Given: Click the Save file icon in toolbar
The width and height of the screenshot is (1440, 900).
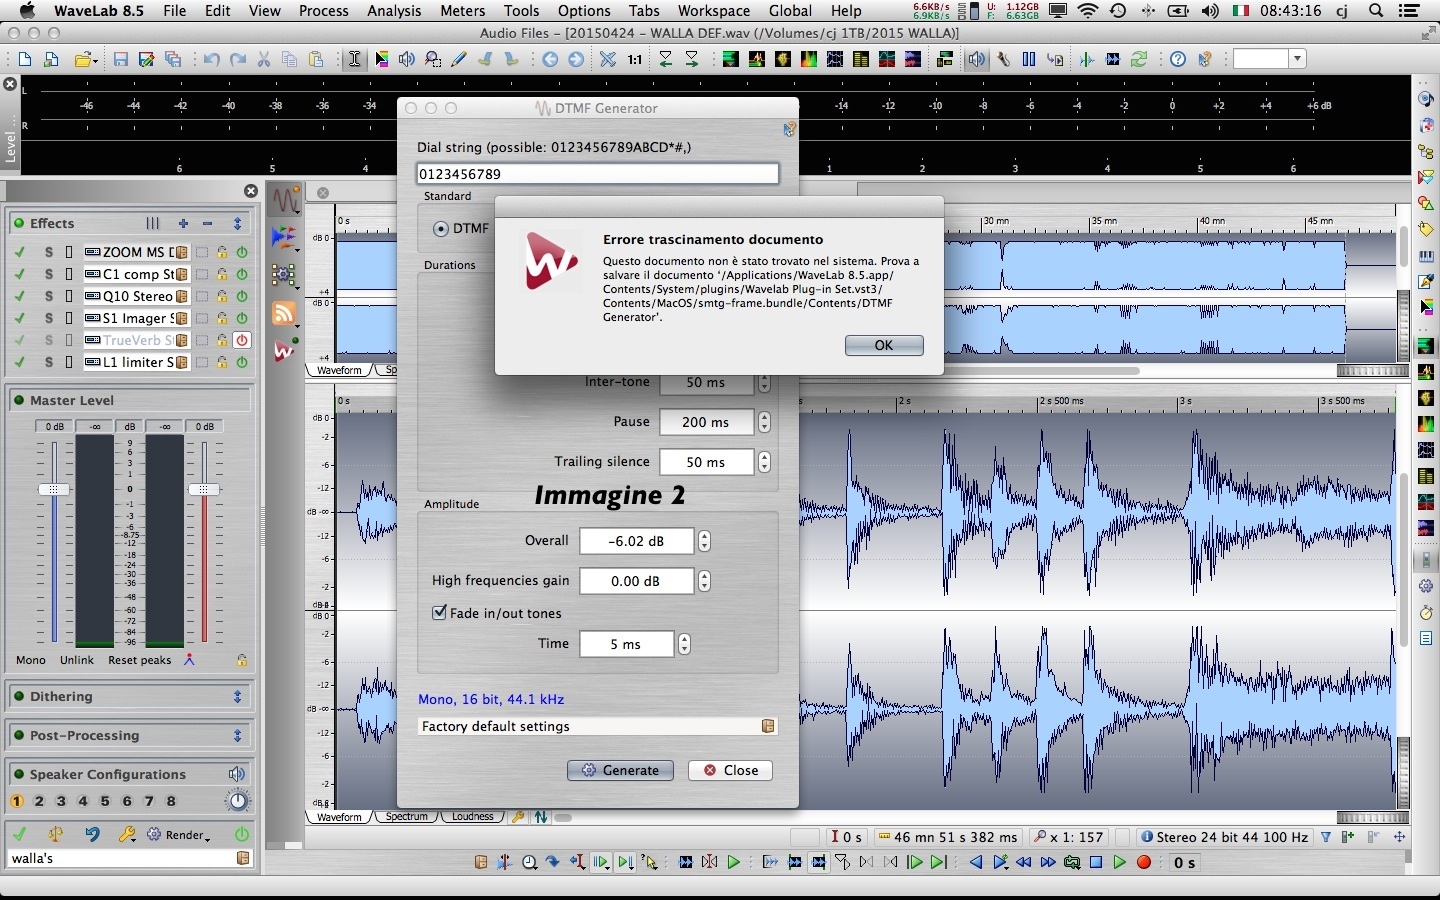Looking at the screenshot, I should (121, 60).
